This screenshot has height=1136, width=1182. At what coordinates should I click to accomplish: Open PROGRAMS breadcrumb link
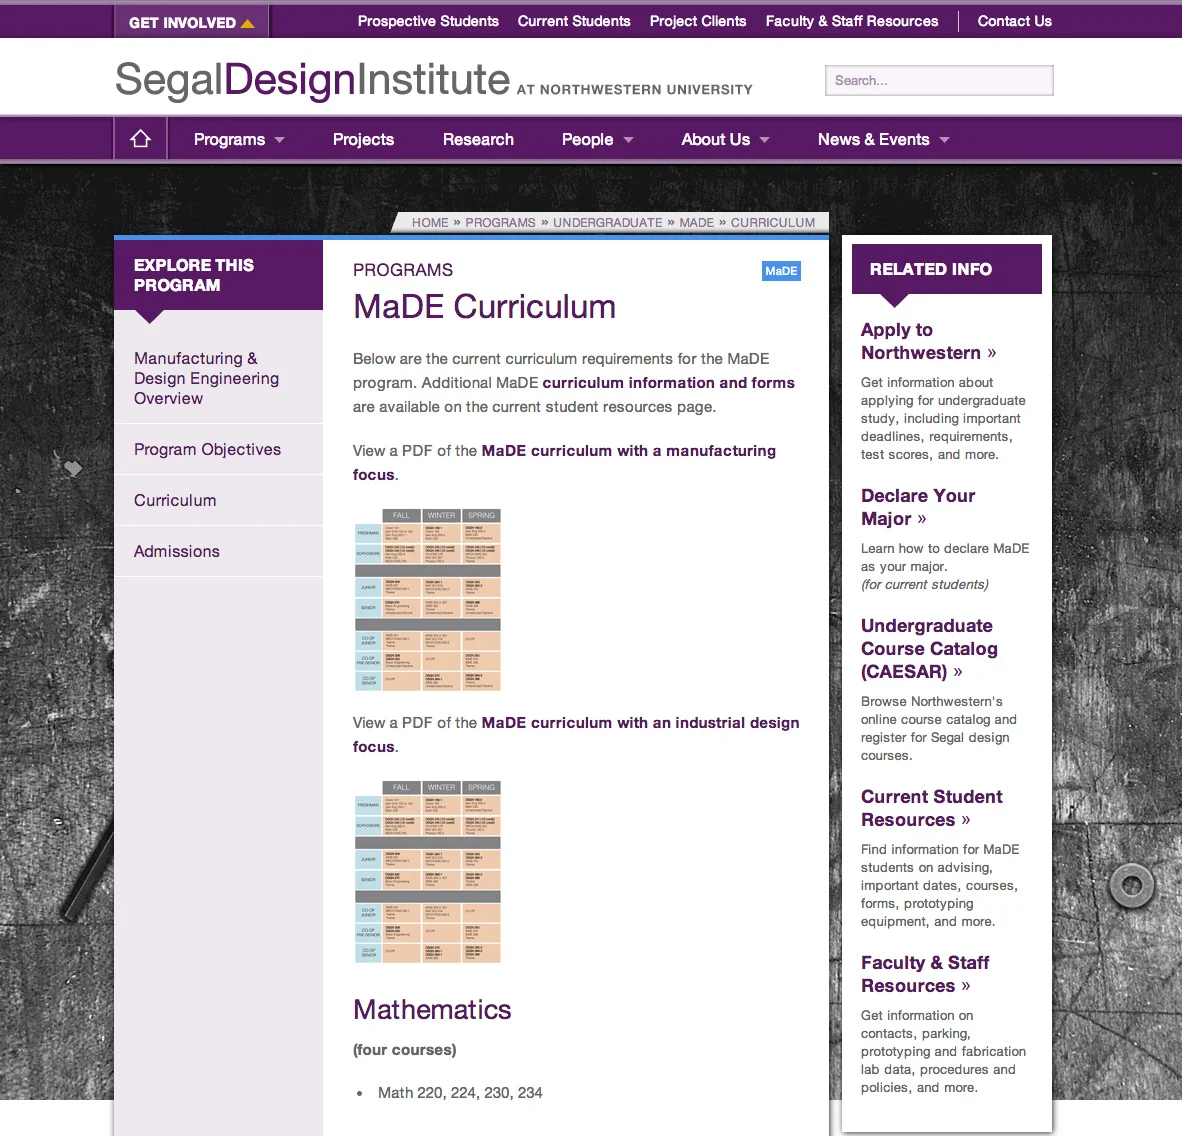(500, 222)
